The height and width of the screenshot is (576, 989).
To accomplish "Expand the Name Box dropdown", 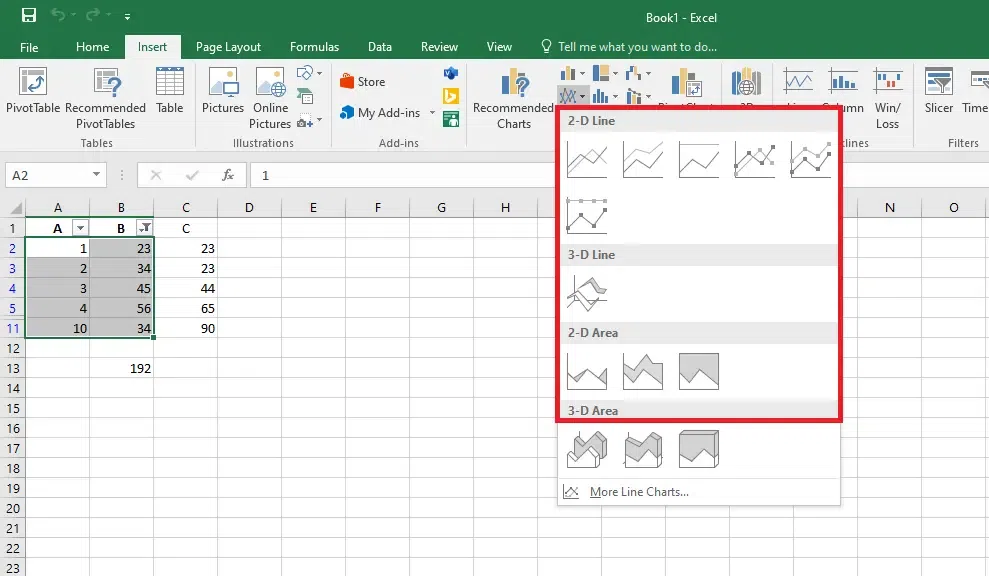I will pos(97,175).
